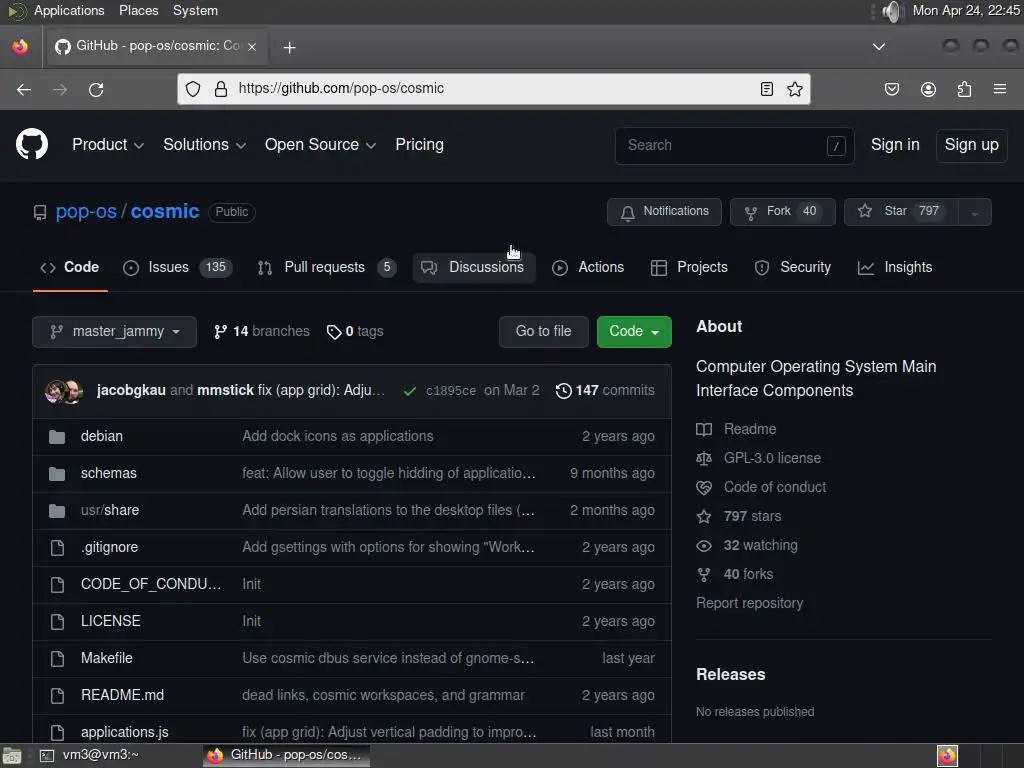This screenshot has width=1024, height=768.
Task: Click the Firefox icon in bottom-right tray
Action: pos(947,756)
